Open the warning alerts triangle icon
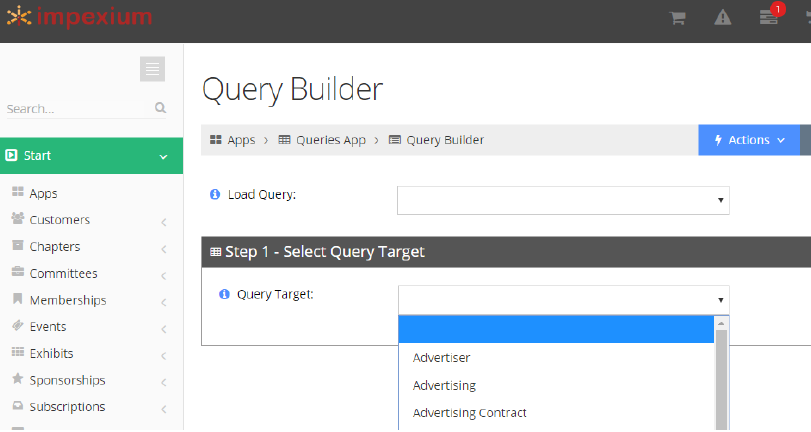The height and width of the screenshot is (432, 811). pyautogui.click(x=723, y=18)
